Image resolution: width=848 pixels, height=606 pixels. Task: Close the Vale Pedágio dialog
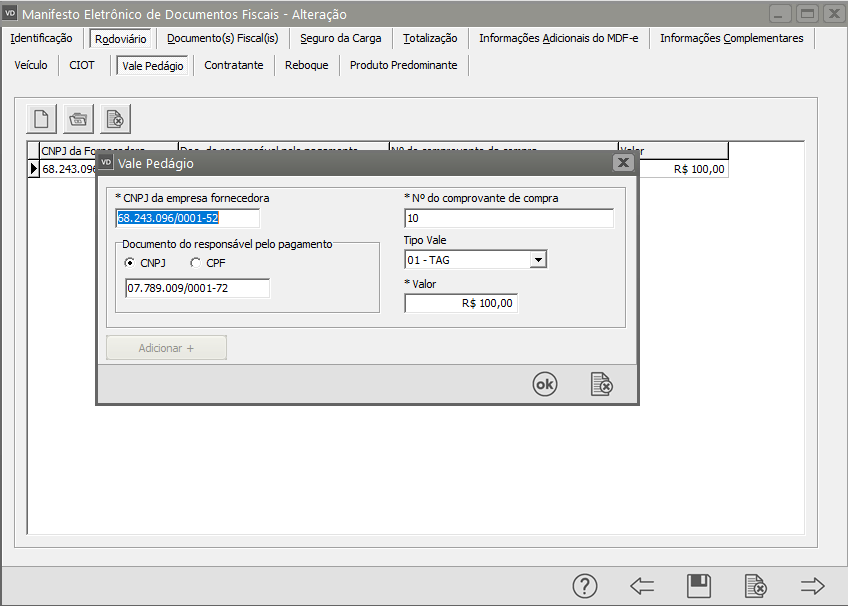pyautogui.click(x=623, y=163)
